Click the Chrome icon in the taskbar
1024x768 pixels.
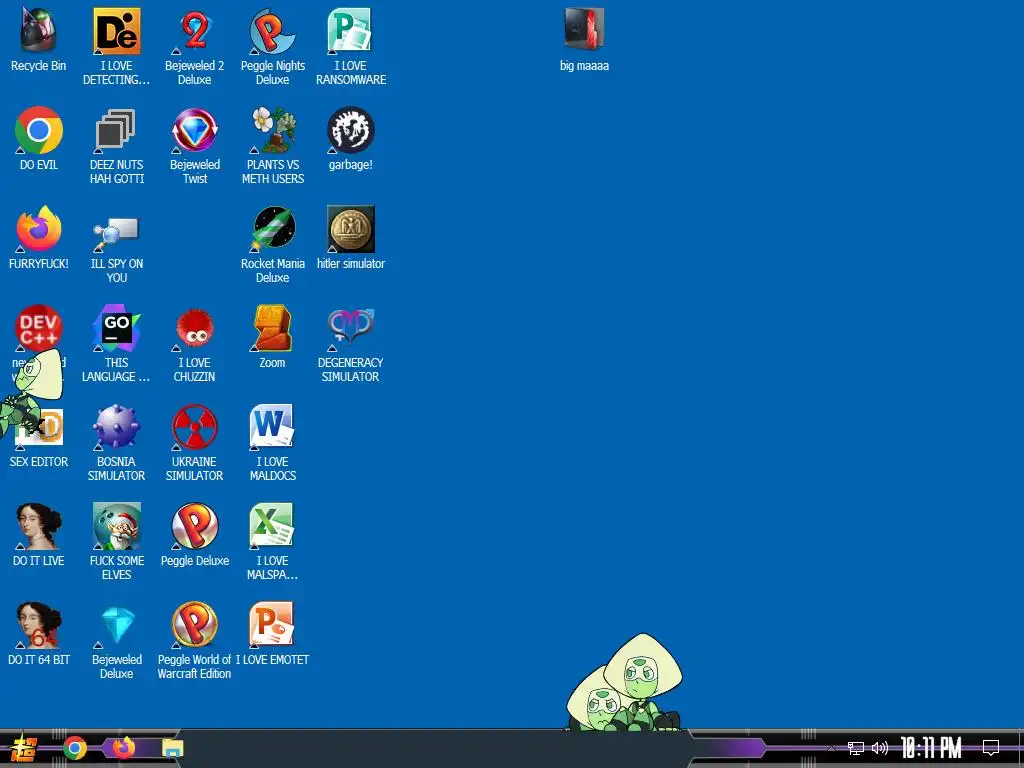[x=74, y=748]
